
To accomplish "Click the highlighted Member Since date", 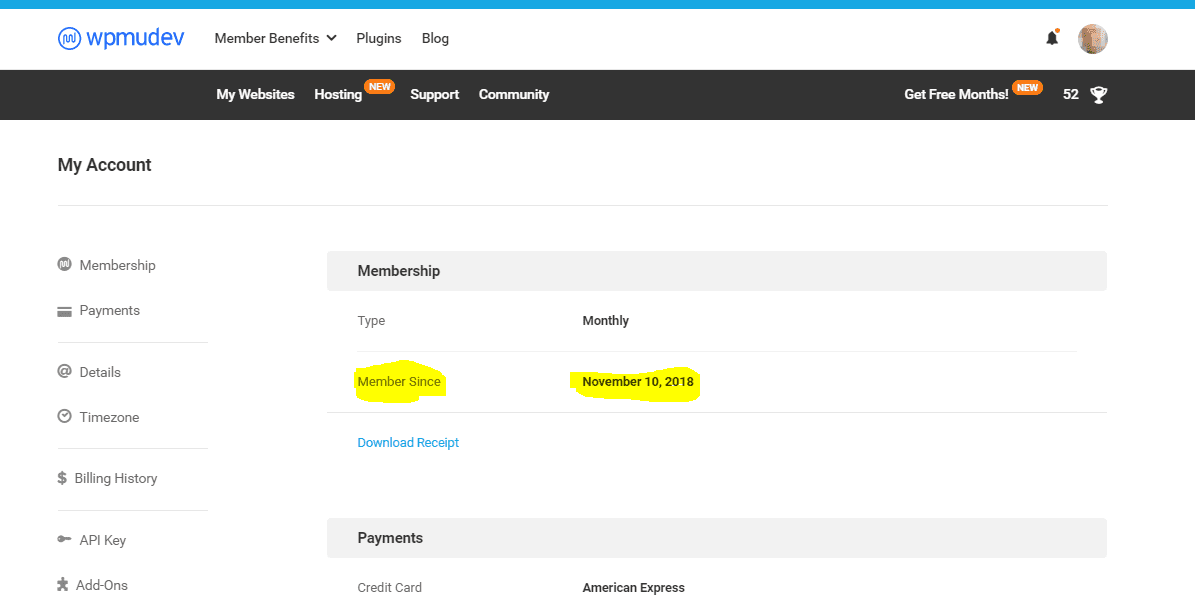I will click(637, 381).
